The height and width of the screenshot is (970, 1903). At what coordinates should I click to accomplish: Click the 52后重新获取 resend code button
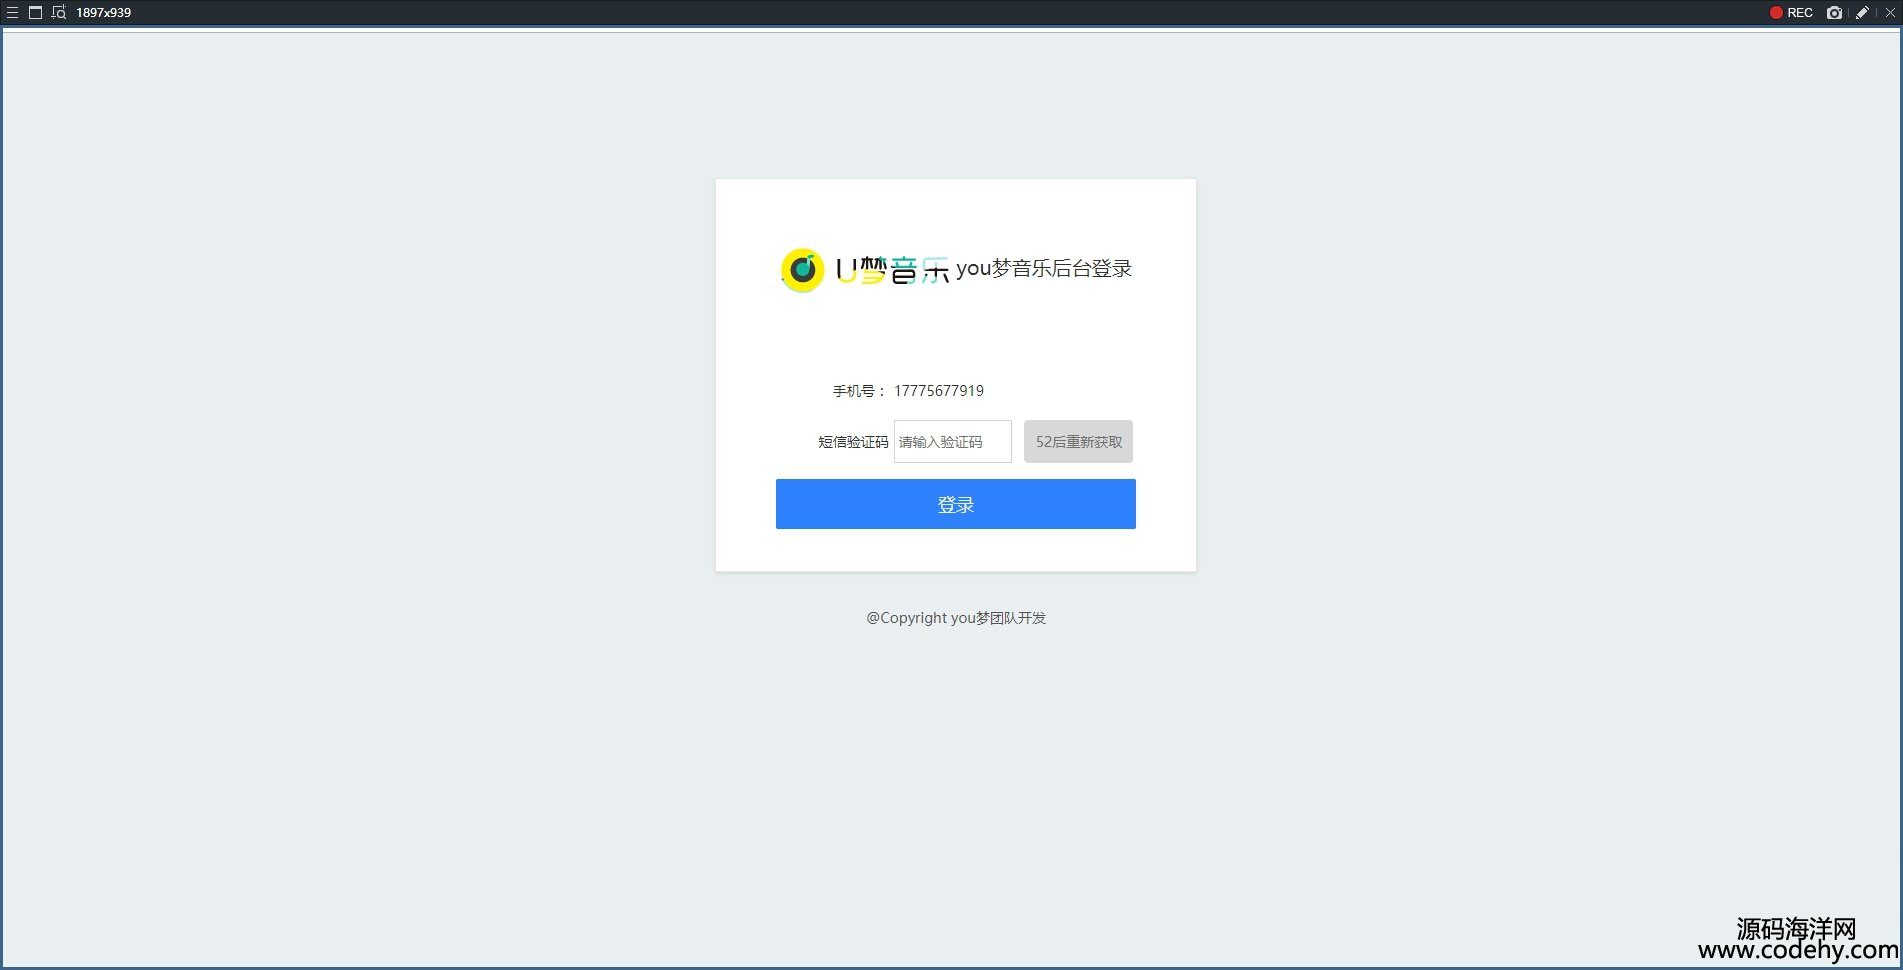(1078, 441)
